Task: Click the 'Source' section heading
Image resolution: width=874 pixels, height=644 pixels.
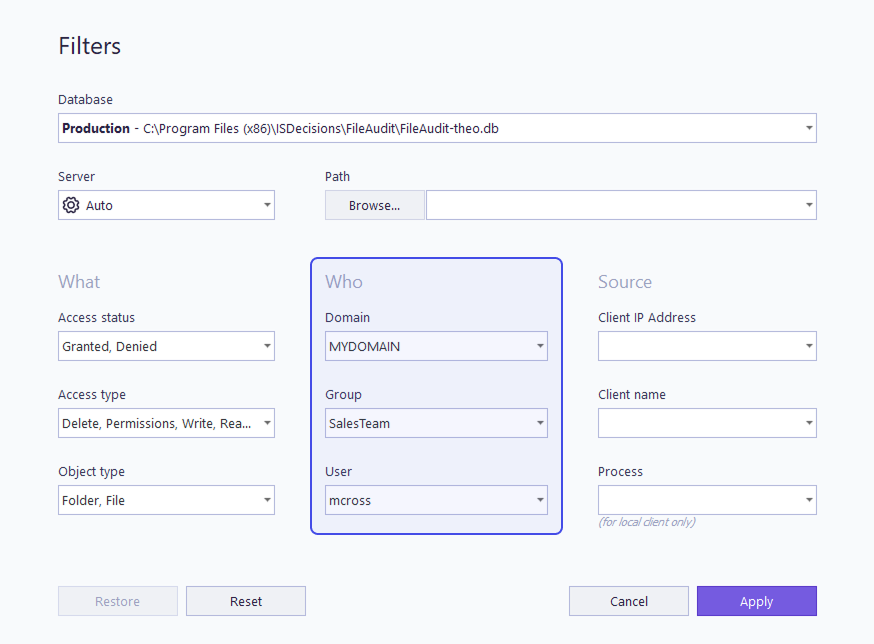Action: click(x=625, y=282)
